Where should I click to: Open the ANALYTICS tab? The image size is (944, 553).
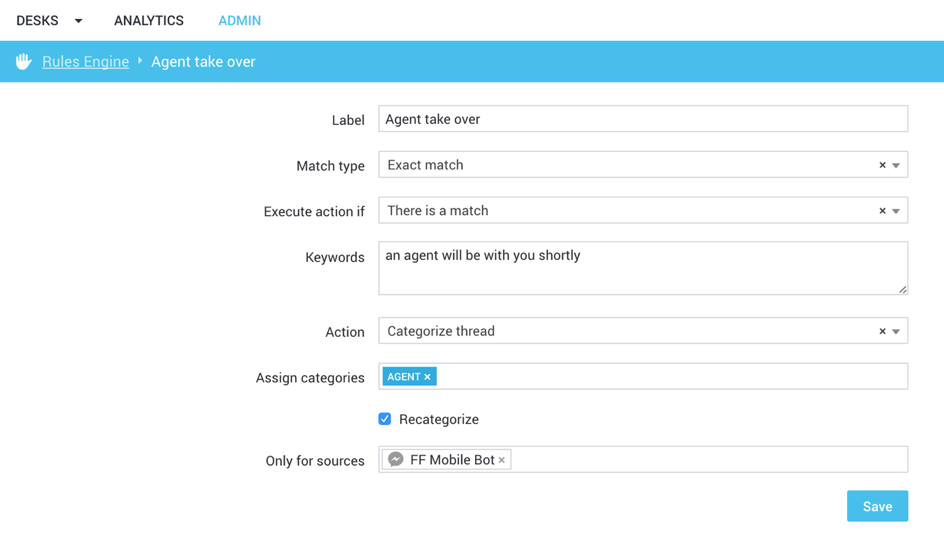click(x=149, y=21)
